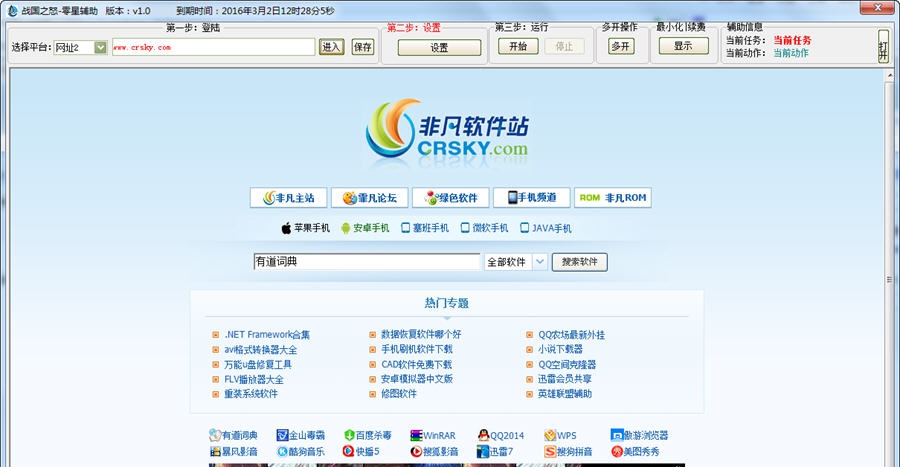The height and width of the screenshot is (467, 900).
Task: Open the 安卓模拟器中文版 link
Action: pyautogui.click(x=417, y=379)
